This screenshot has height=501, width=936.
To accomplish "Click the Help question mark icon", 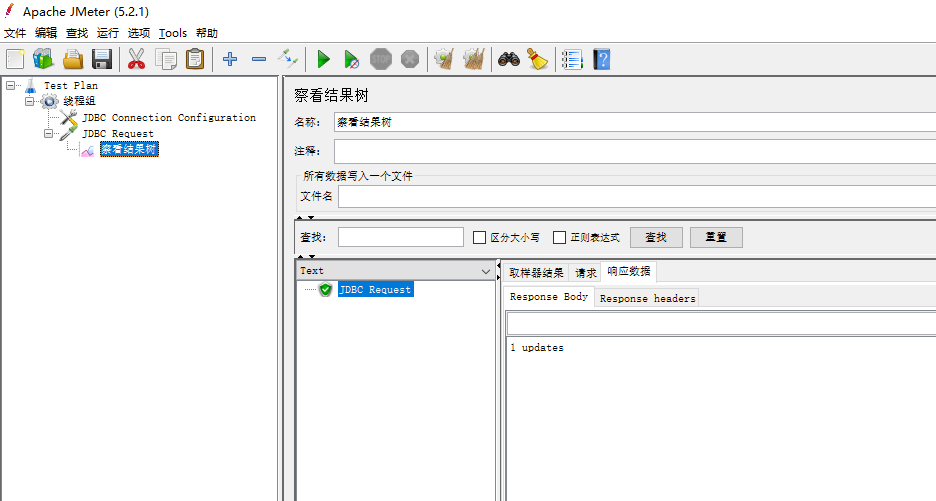I will click(x=601, y=60).
